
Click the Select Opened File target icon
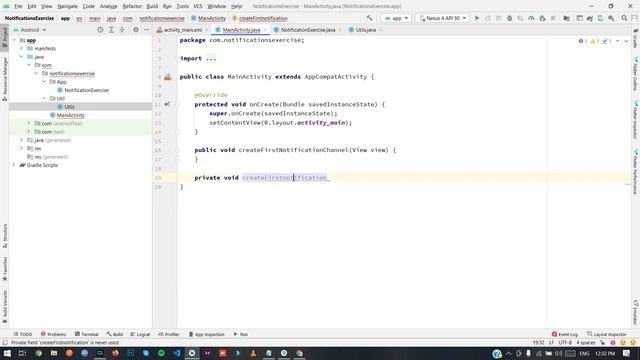100,30
